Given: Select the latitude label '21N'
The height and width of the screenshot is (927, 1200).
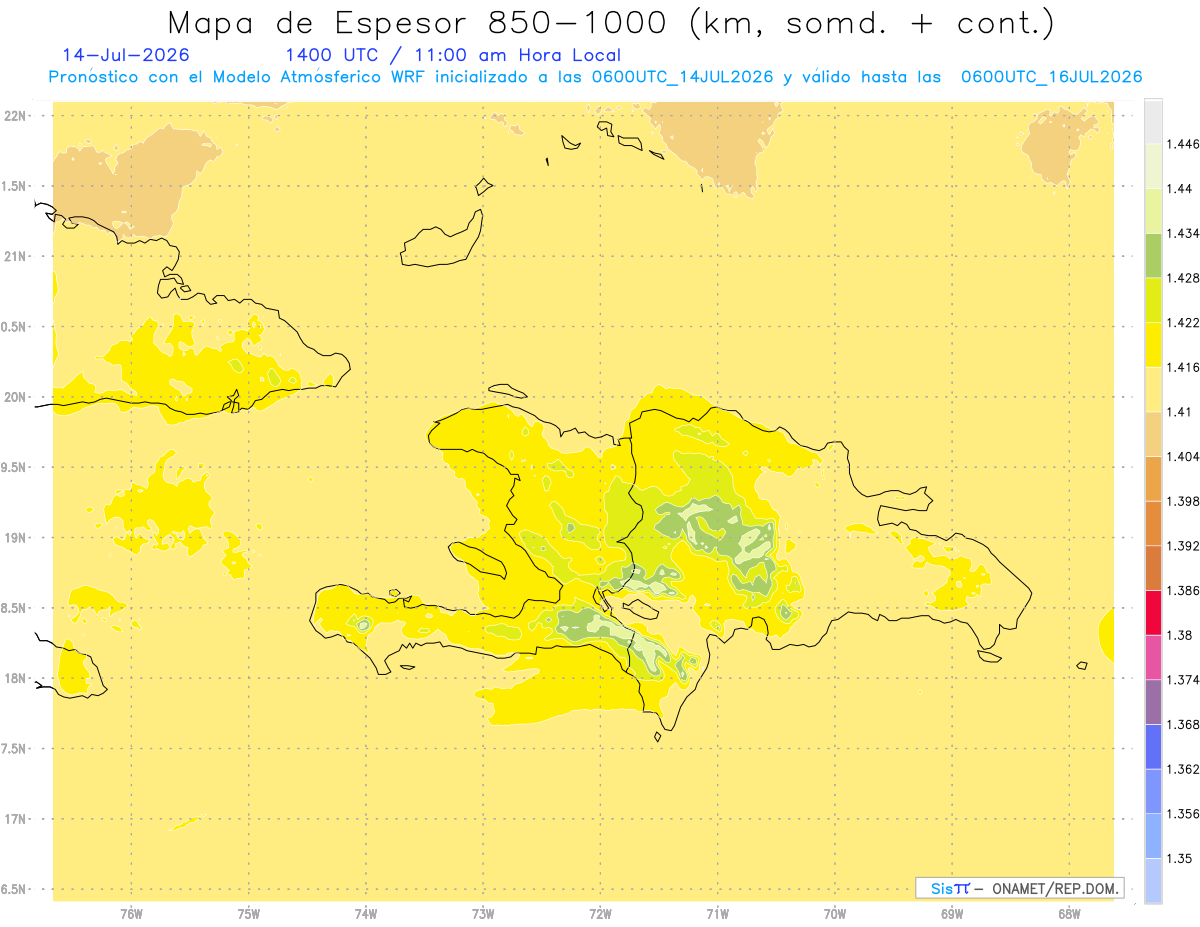Looking at the screenshot, I should tap(15, 256).
